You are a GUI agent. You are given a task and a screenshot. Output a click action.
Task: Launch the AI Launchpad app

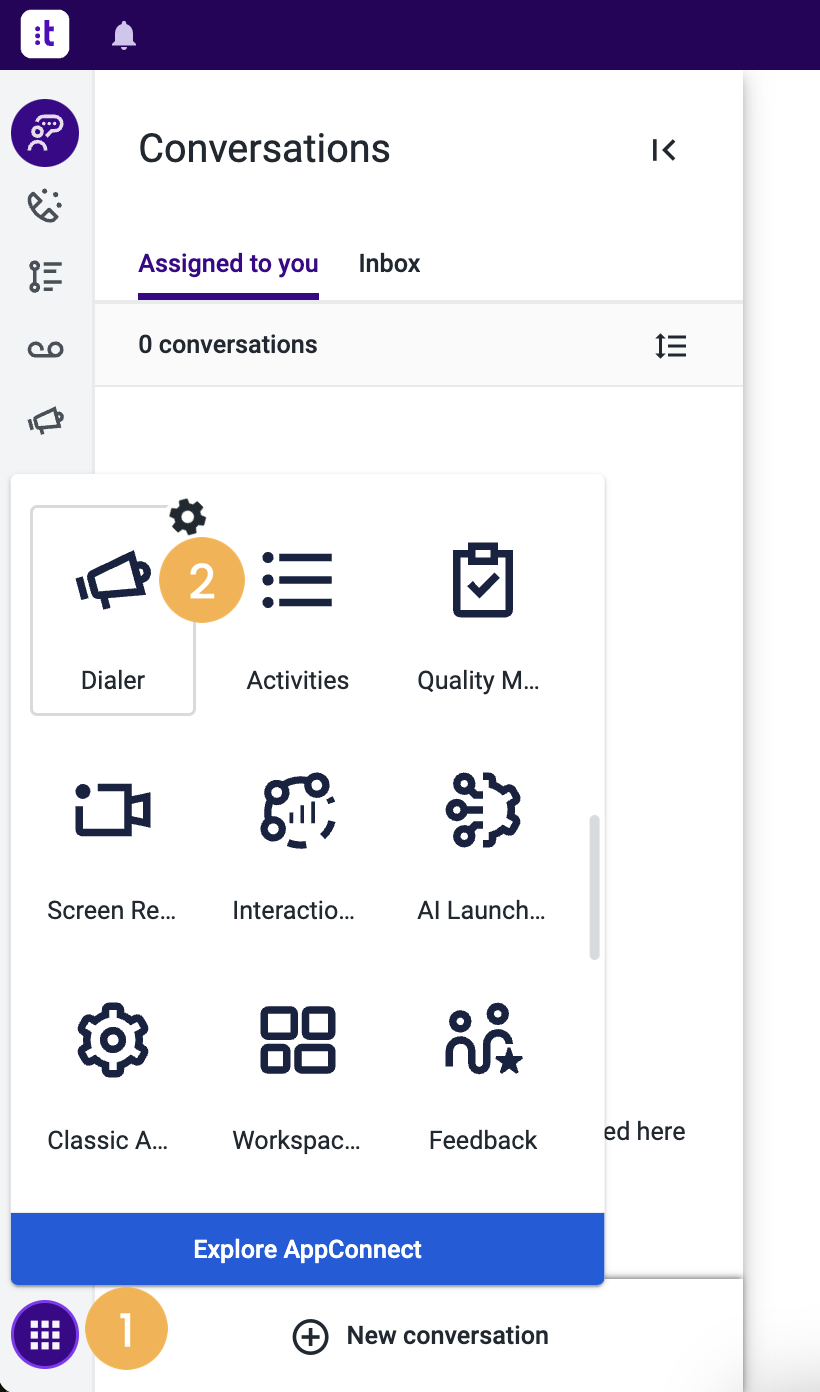[x=482, y=840]
